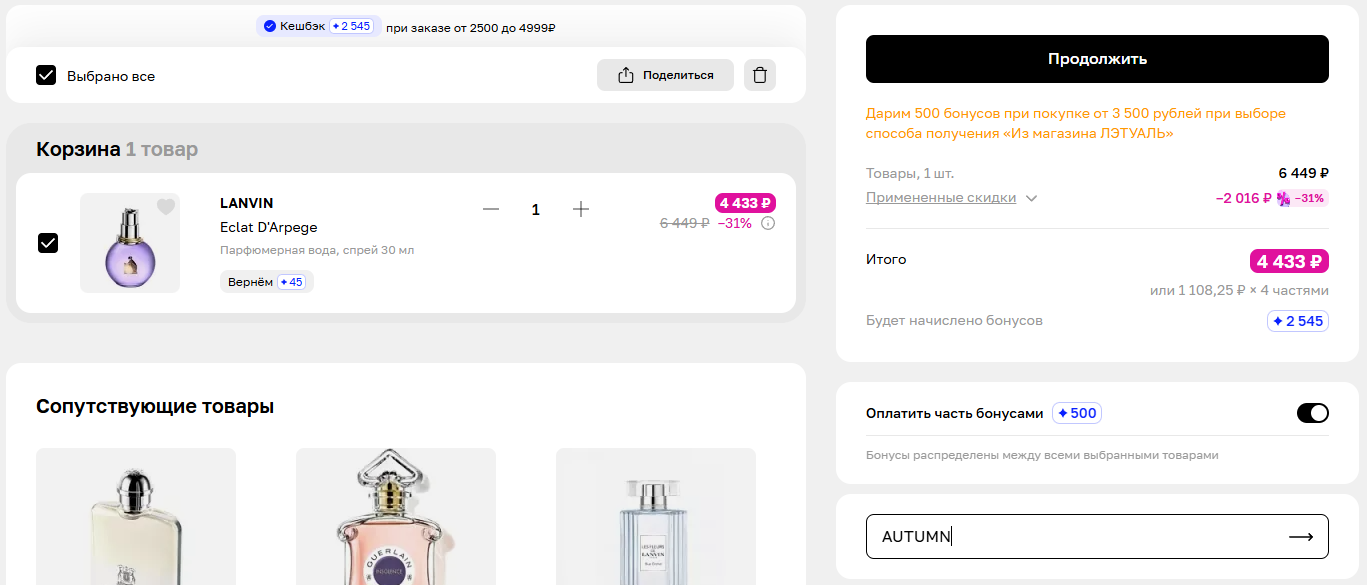
Task: Apply the promo code with the arrow icon
Action: 1301,537
